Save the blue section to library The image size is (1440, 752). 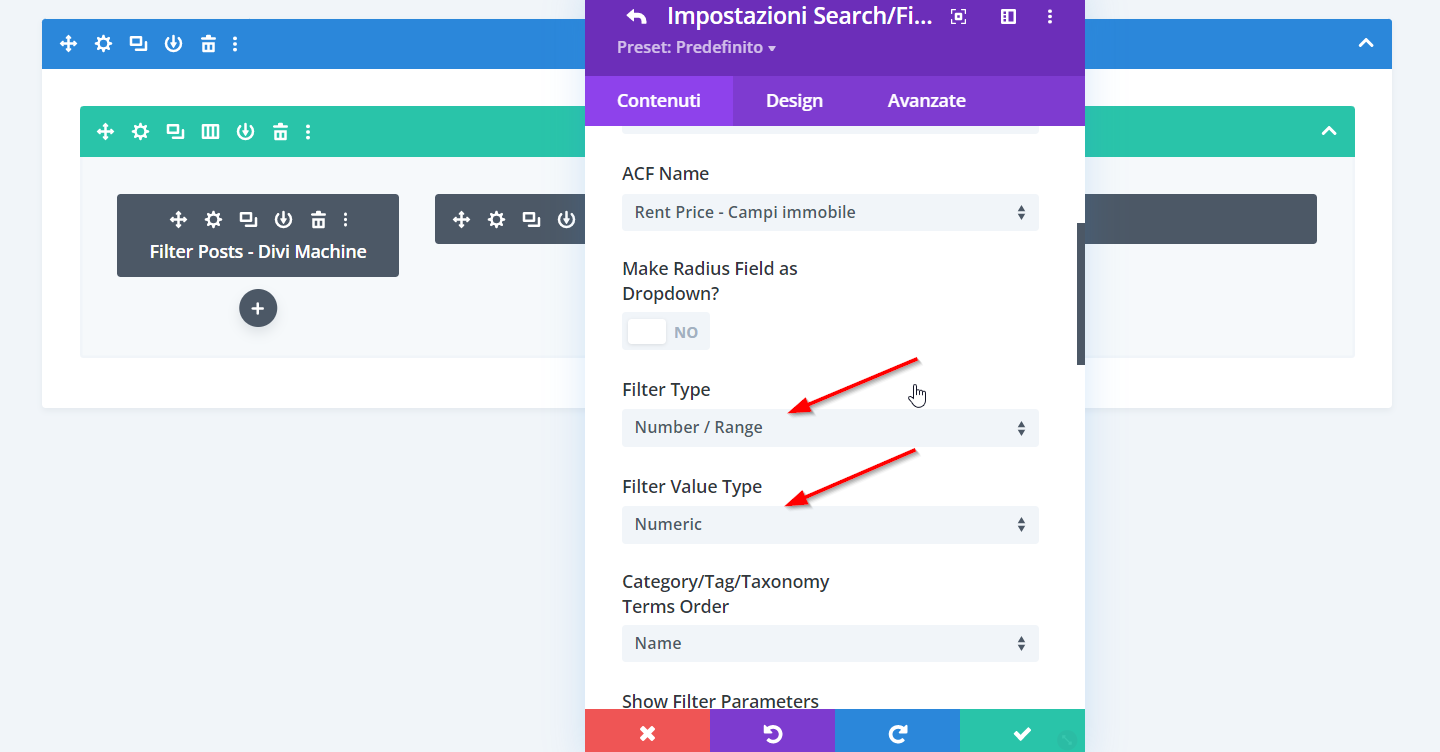click(x=173, y=44)
